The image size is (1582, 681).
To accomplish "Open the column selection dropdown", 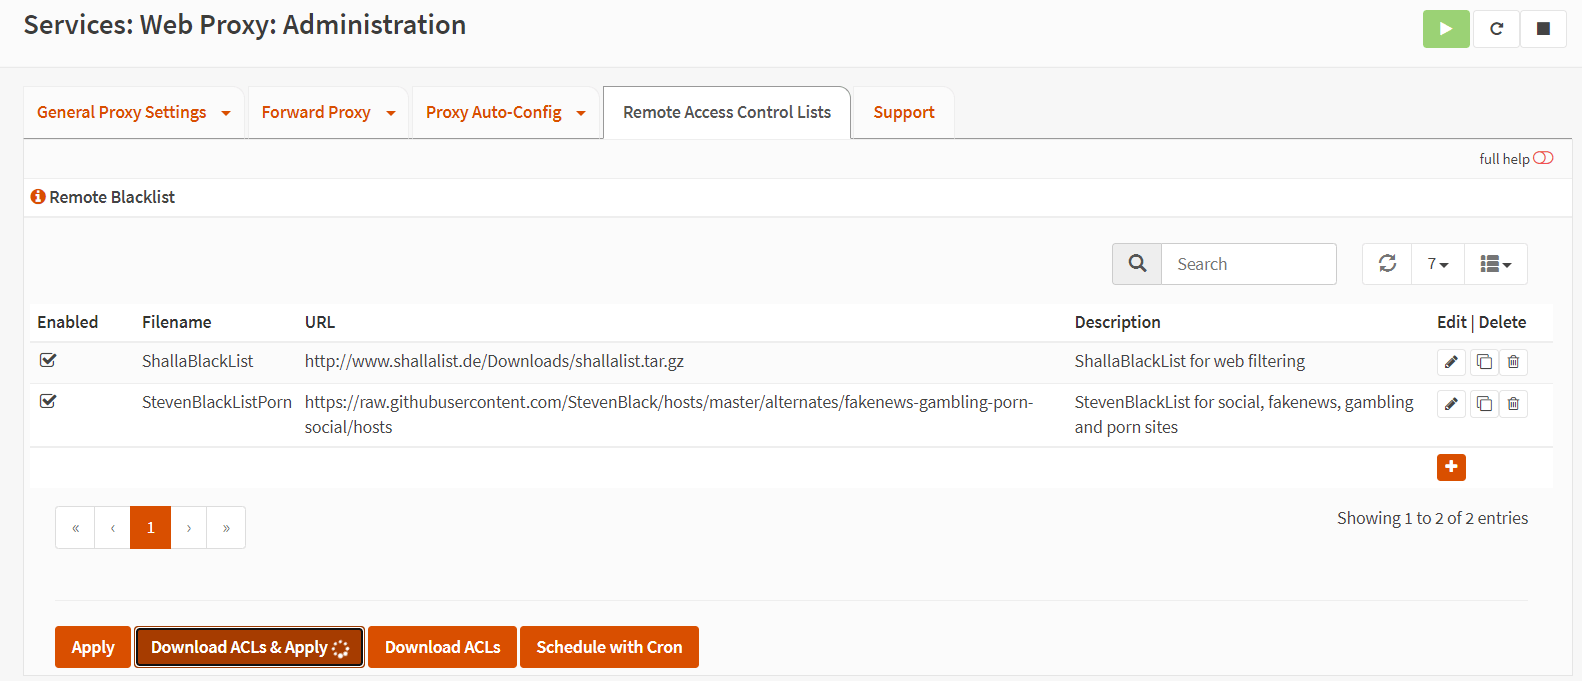I will coord(1495,264).
